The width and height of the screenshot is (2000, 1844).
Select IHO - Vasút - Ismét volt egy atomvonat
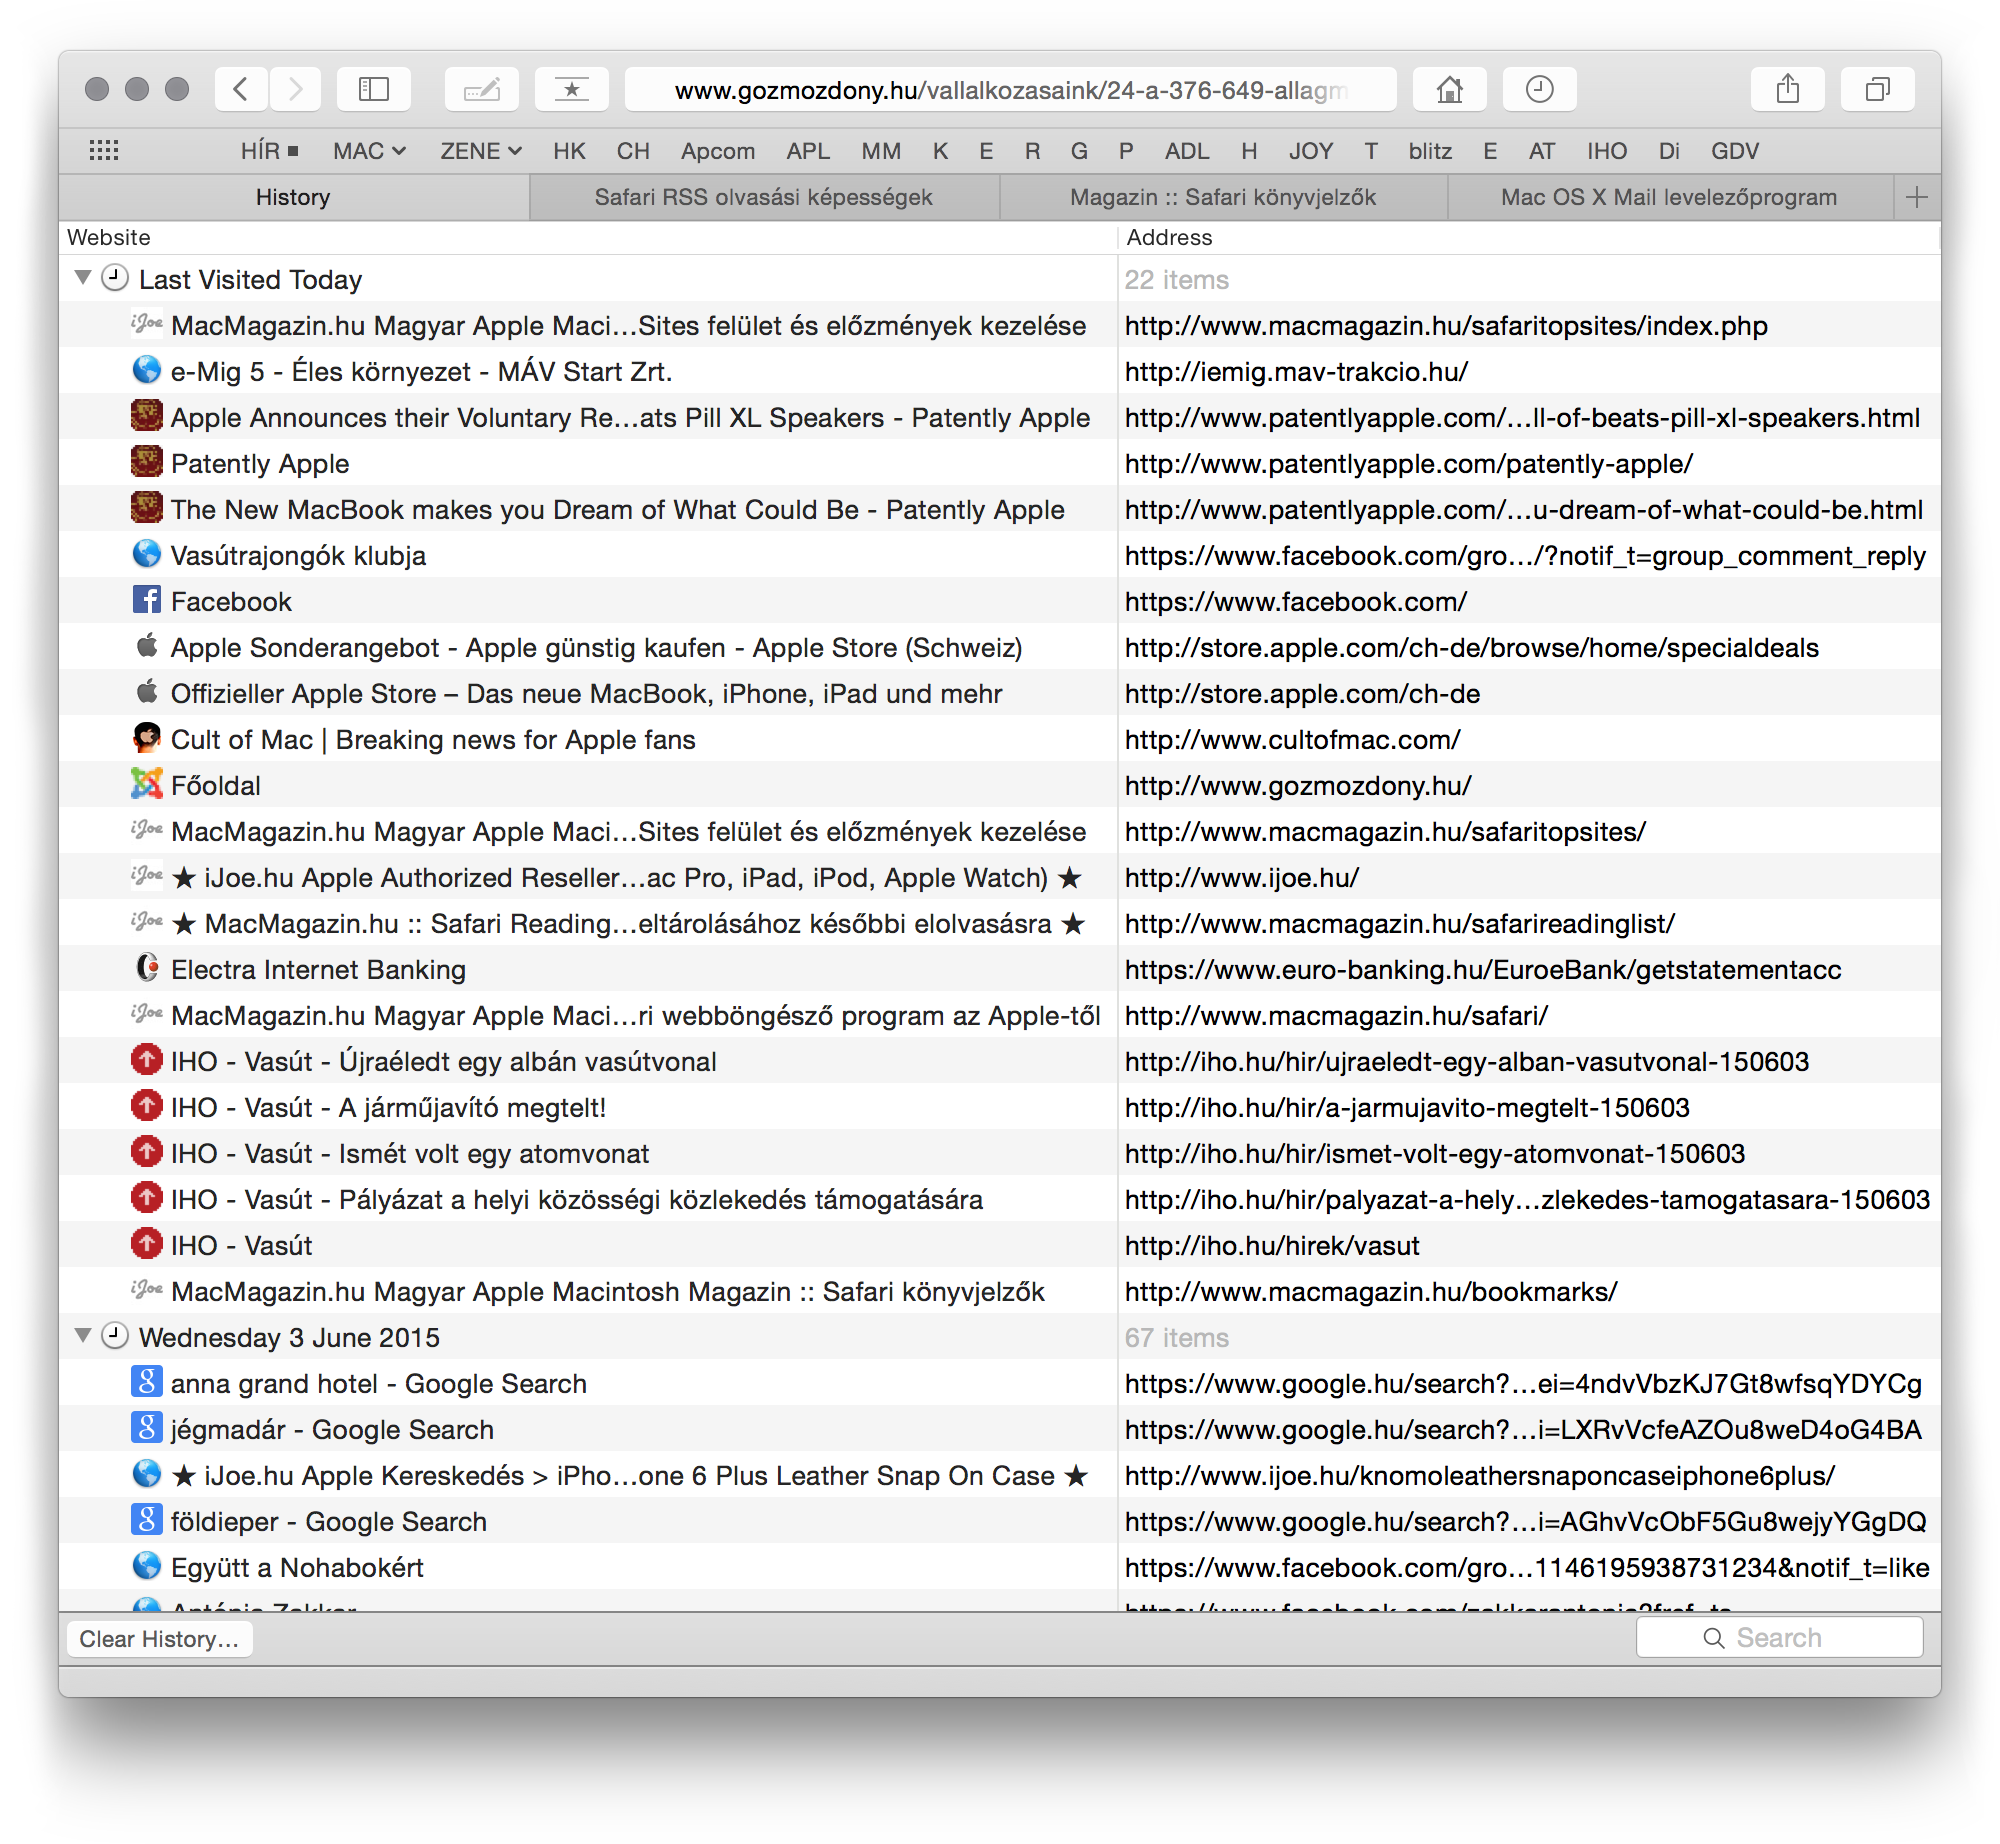point(1000,1153)
